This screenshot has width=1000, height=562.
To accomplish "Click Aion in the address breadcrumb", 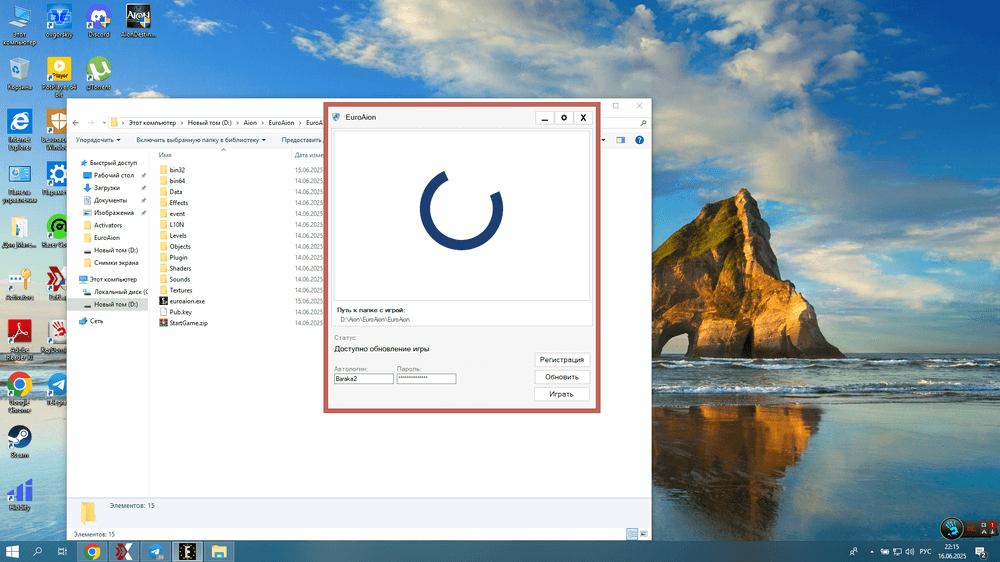I will [x=249, y=122].
